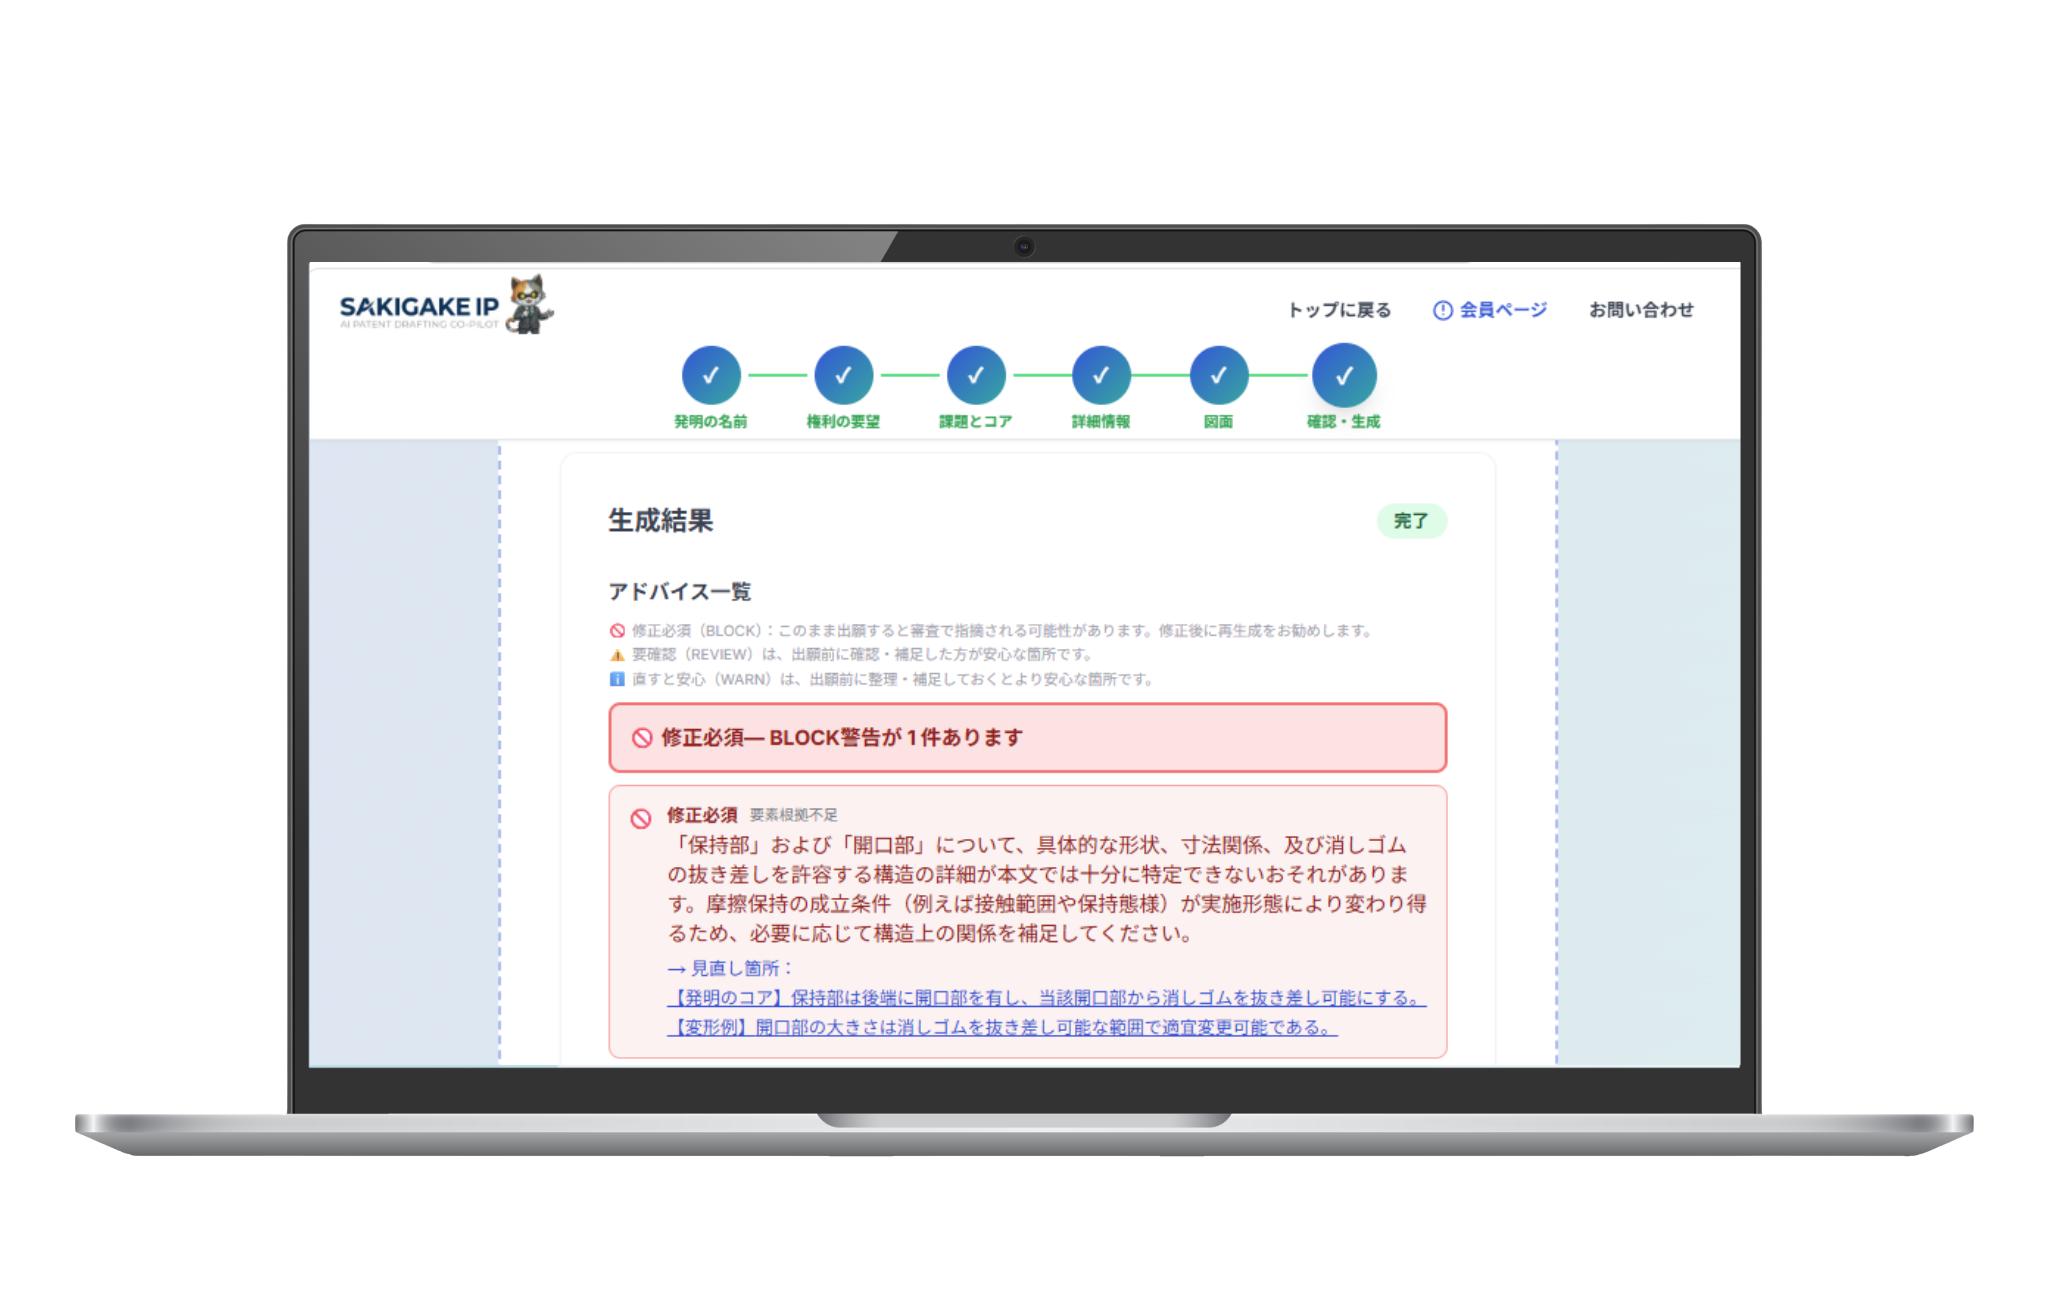
Task: Click the 修正必須 BLOCK警告 banner
Action: (1027, 738)
